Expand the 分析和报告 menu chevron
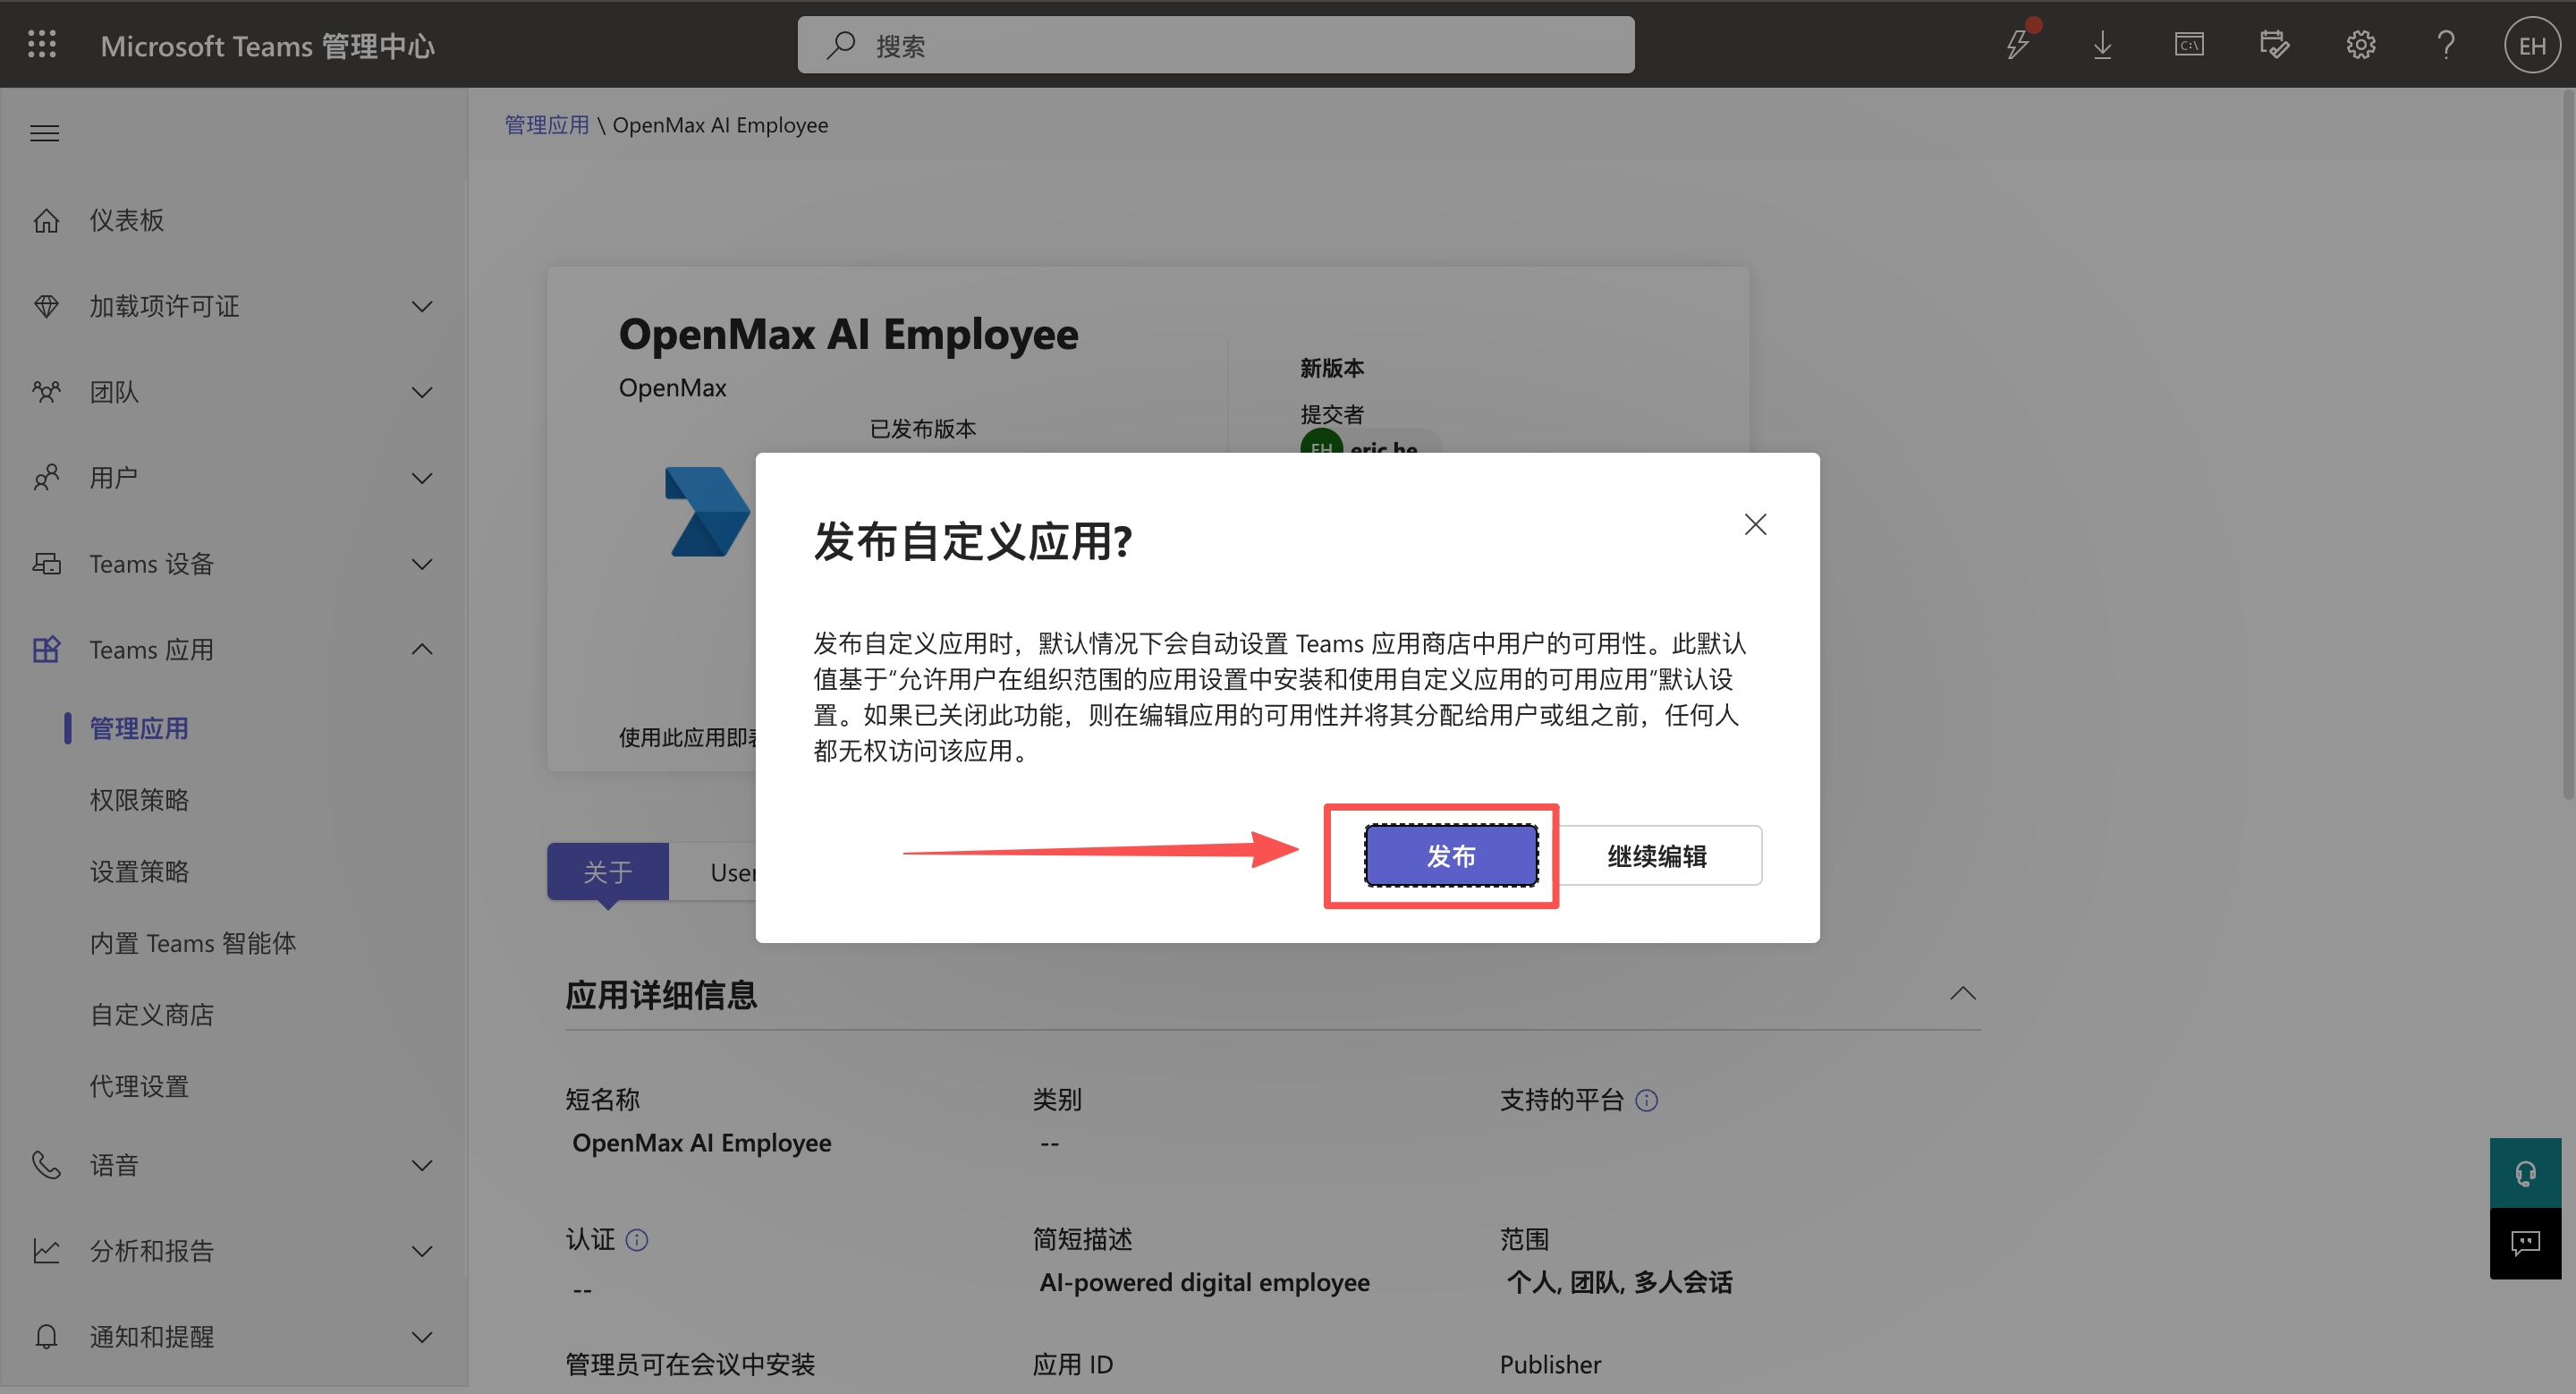Screen dimensions: 2576x1394 (x=422, y=1251)
